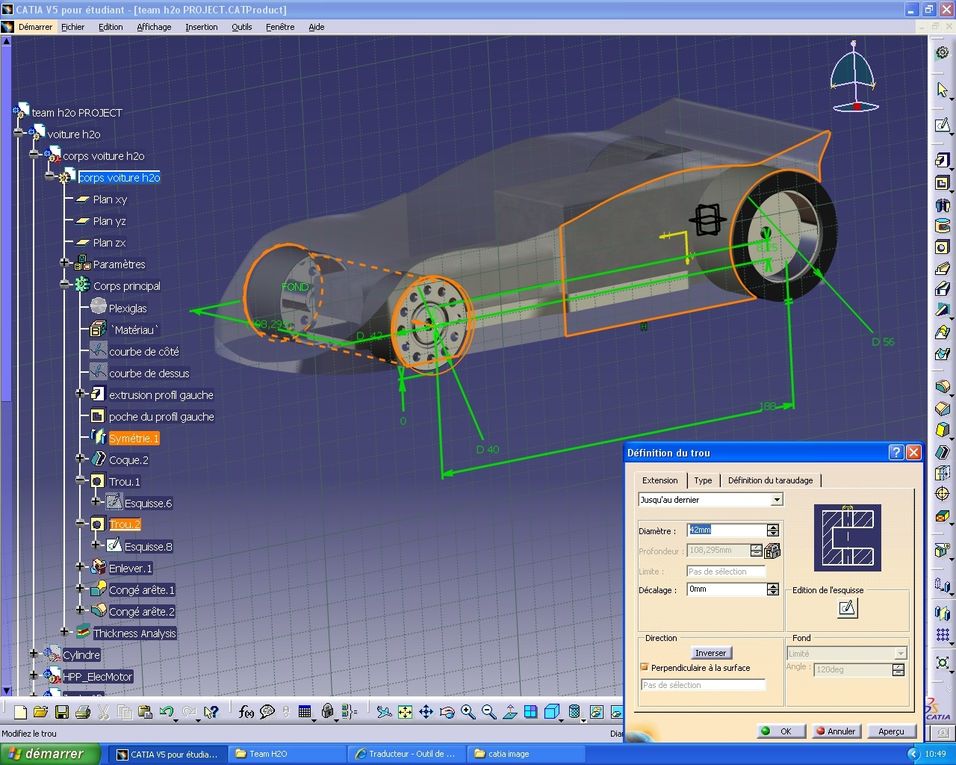Click the Décalage value field
This screenshot has height=765, width=956.
pos(726,589)
